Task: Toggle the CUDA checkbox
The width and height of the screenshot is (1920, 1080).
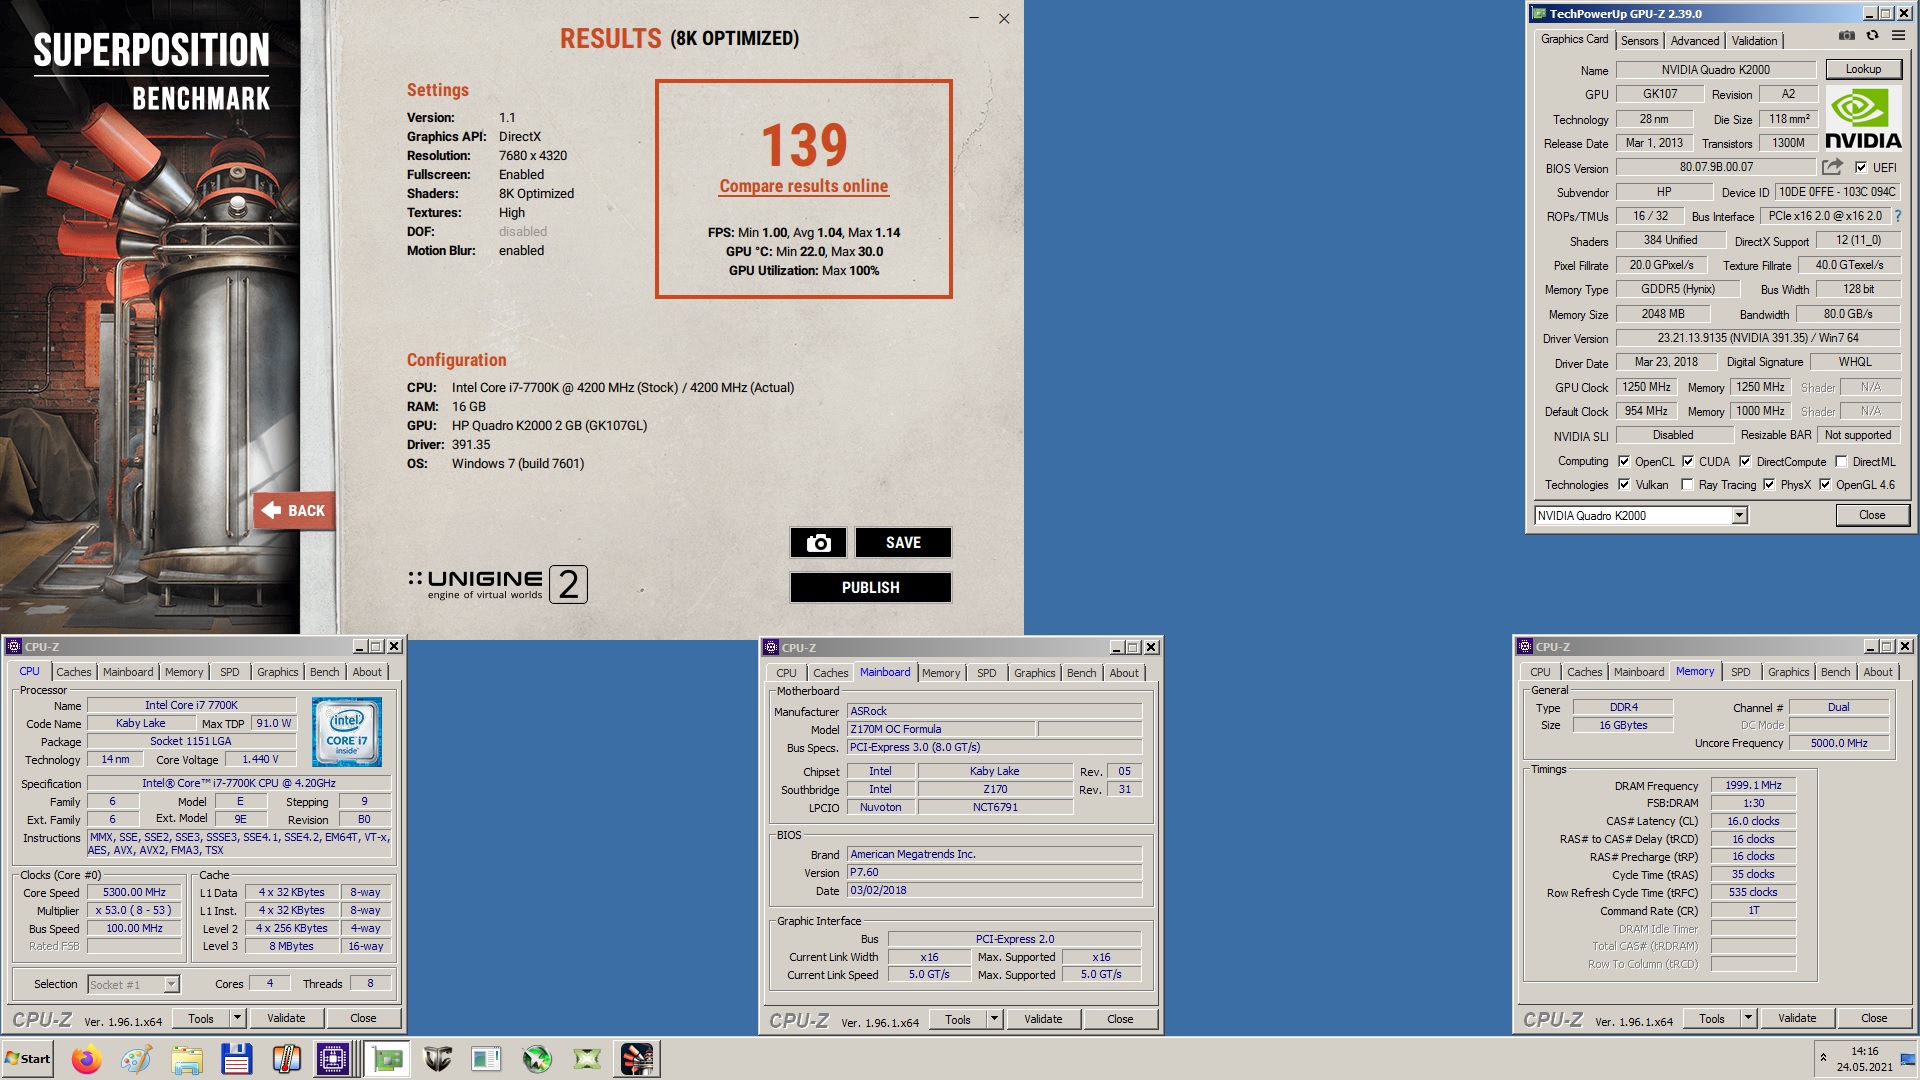Action: tap(1688, 461)
